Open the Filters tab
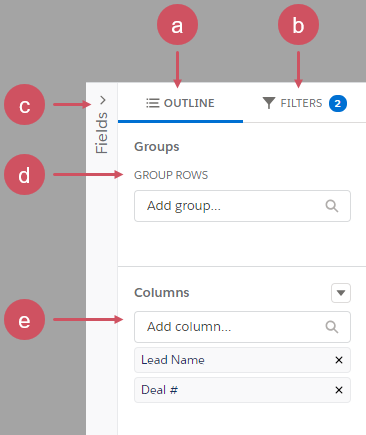Screen dimensions: 366x435 pos(304,103)
